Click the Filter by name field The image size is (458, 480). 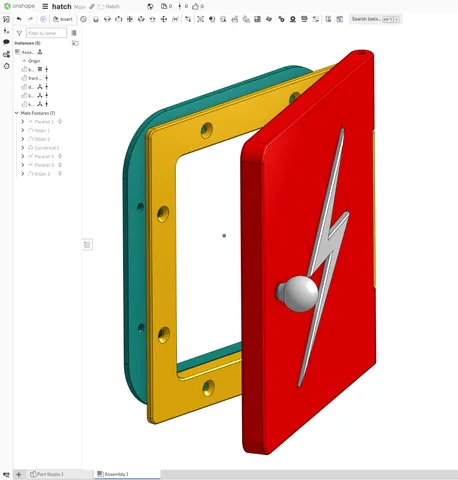coord(46,33)
